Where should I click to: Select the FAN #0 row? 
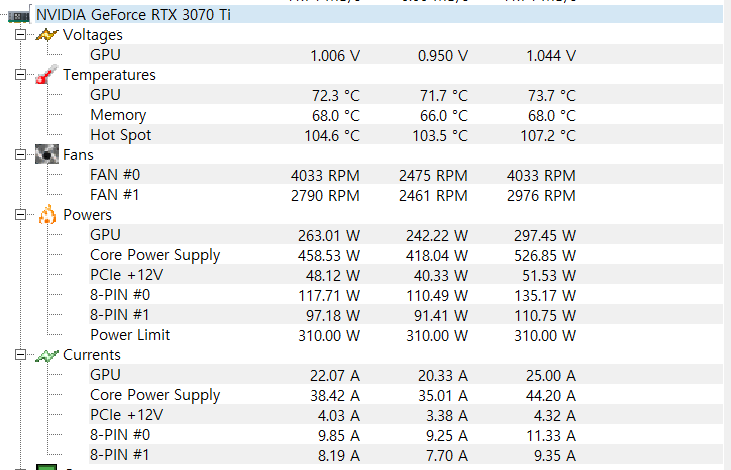coord(406,175)
